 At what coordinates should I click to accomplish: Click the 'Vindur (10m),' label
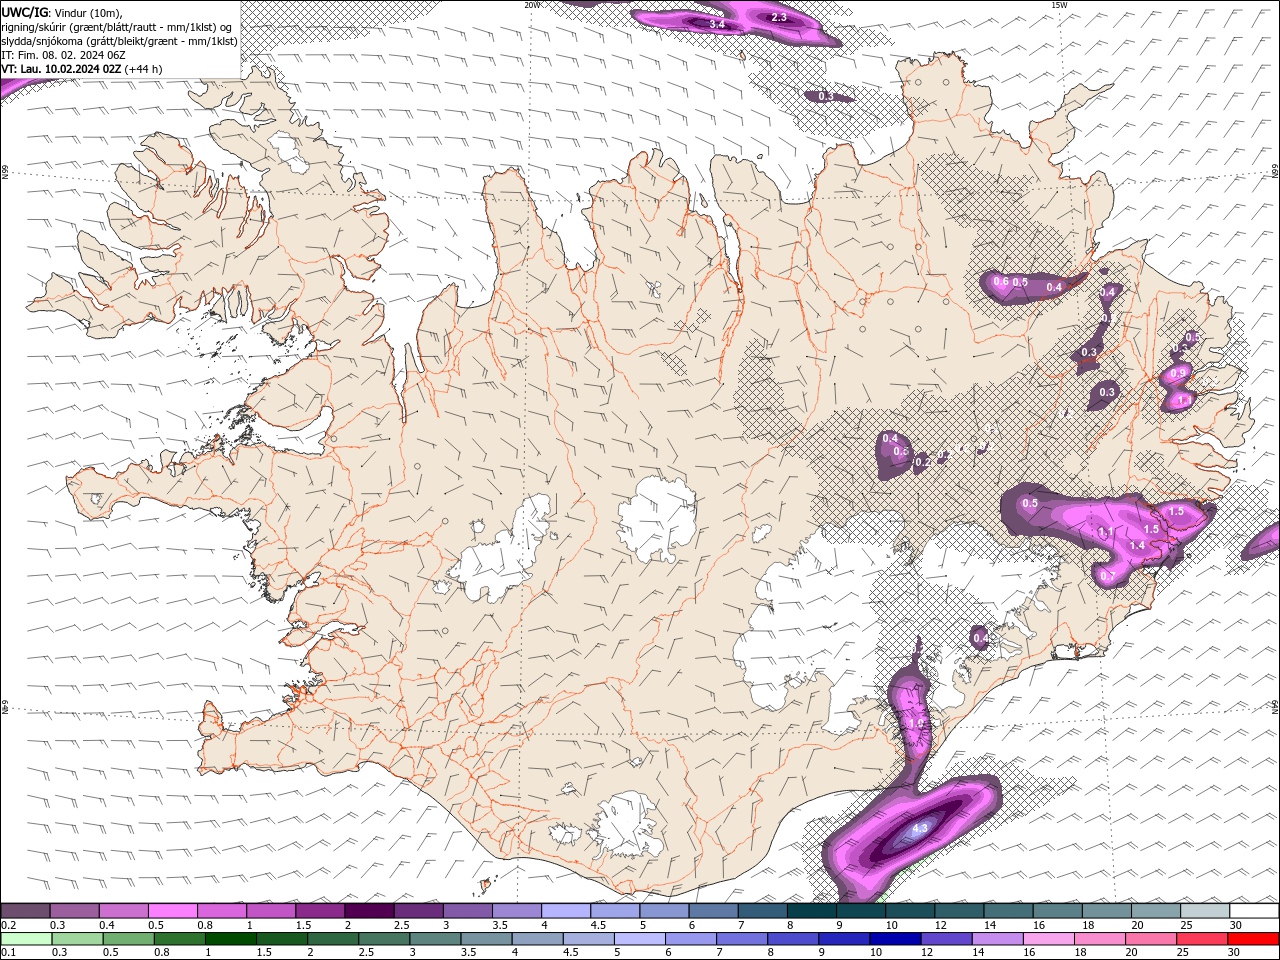(x=88, y=13)
